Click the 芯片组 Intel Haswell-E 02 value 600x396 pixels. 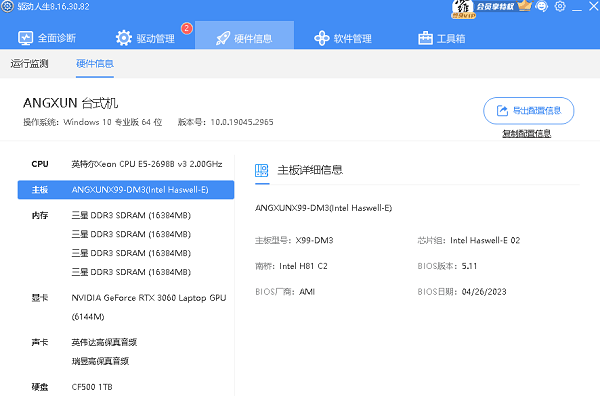(x=485, y=240)
